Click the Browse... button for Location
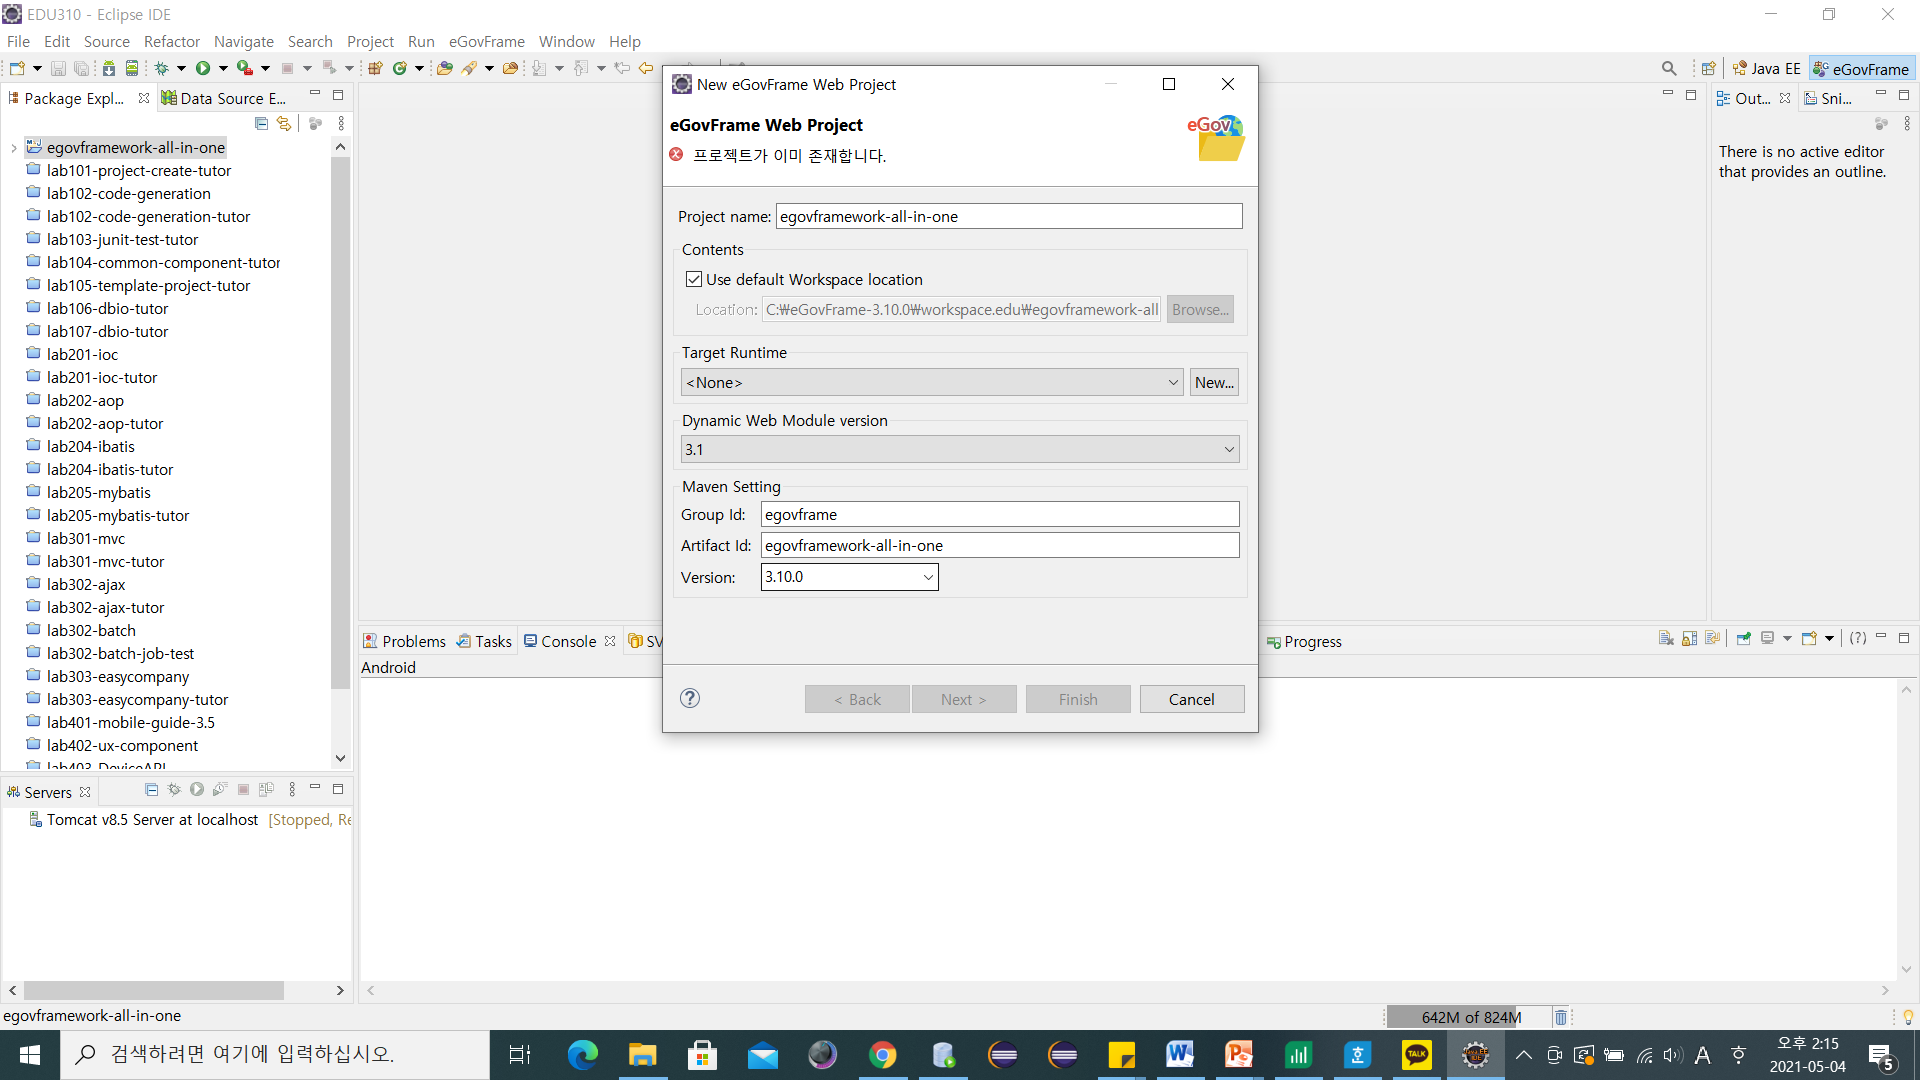This screenshot has width=1920, height=1080. [1200, 309]
